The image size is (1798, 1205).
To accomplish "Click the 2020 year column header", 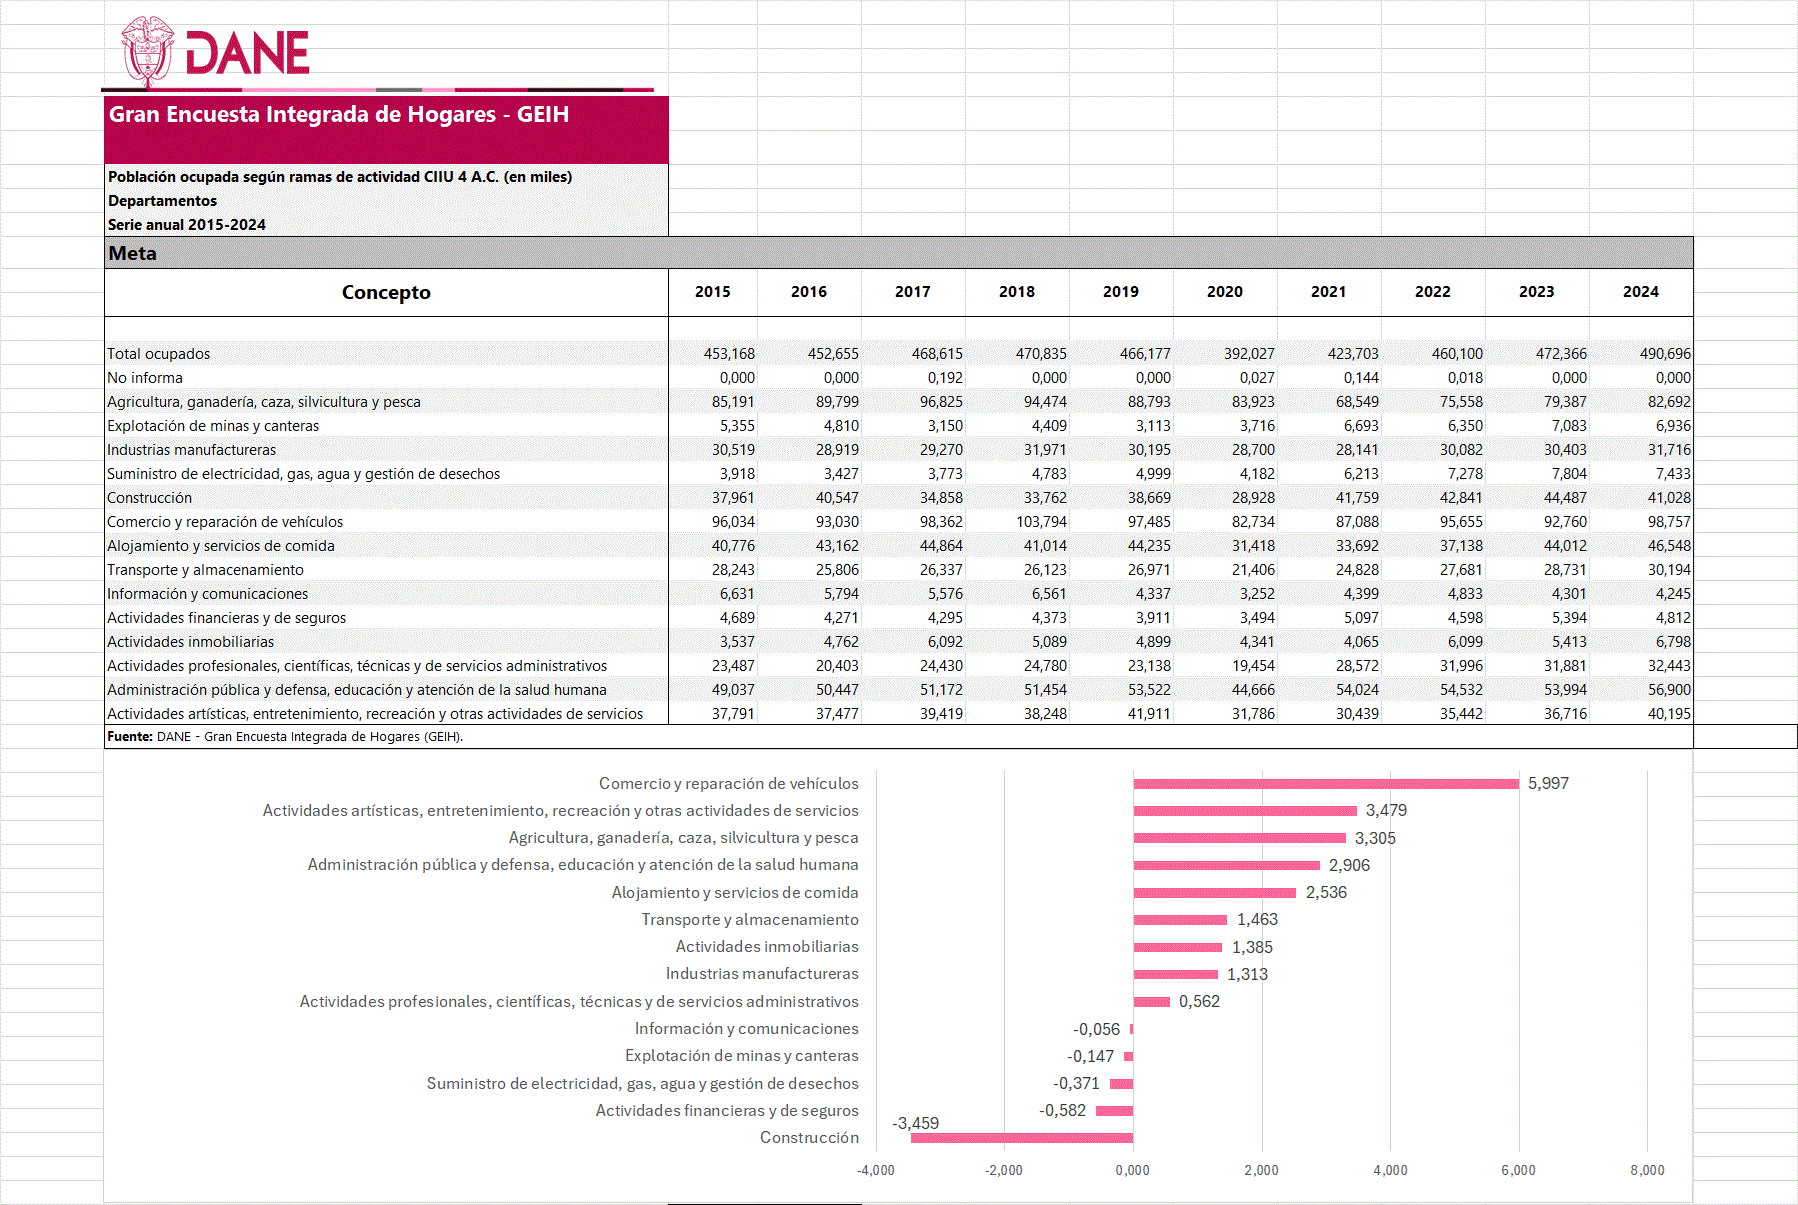I will click(1224, 292).
